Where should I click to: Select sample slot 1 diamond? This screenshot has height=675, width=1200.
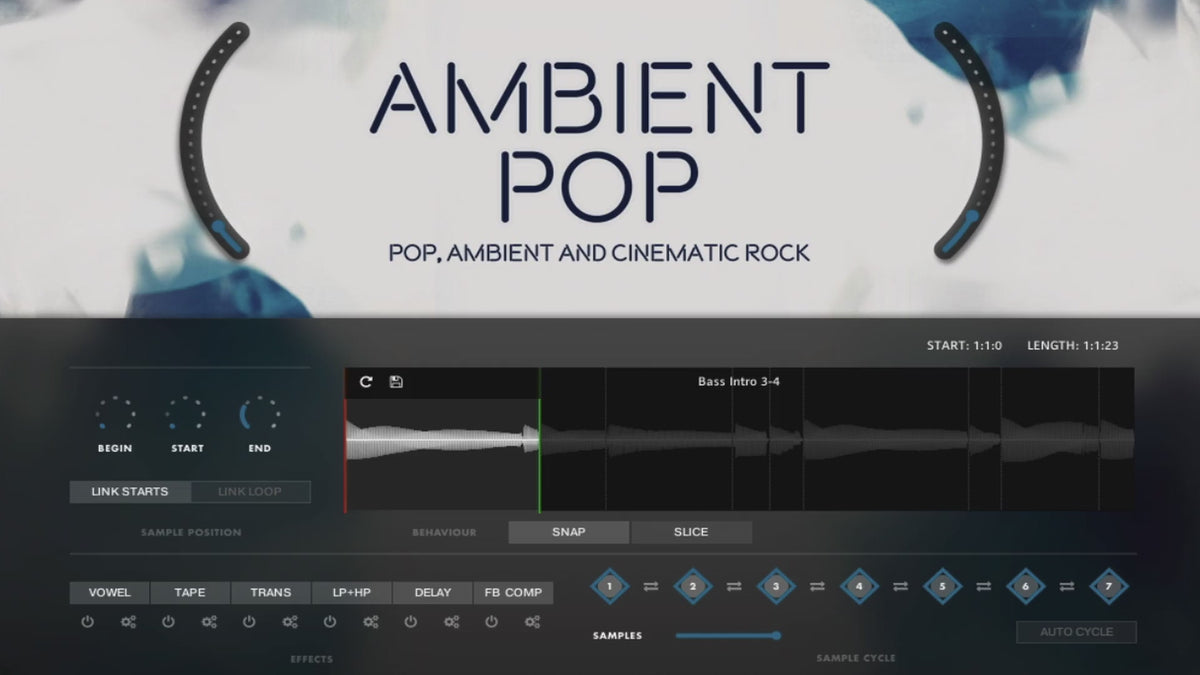point(610,587)
